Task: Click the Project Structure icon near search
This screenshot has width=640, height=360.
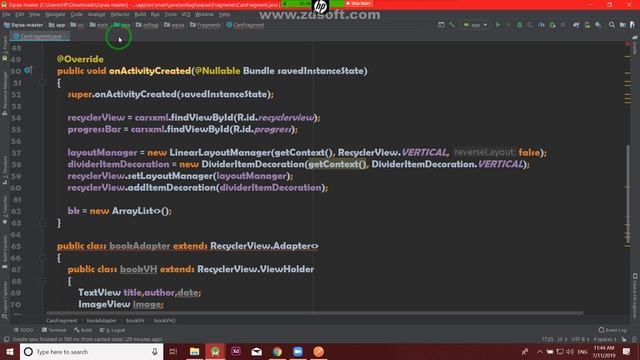Action: point(622,25)
